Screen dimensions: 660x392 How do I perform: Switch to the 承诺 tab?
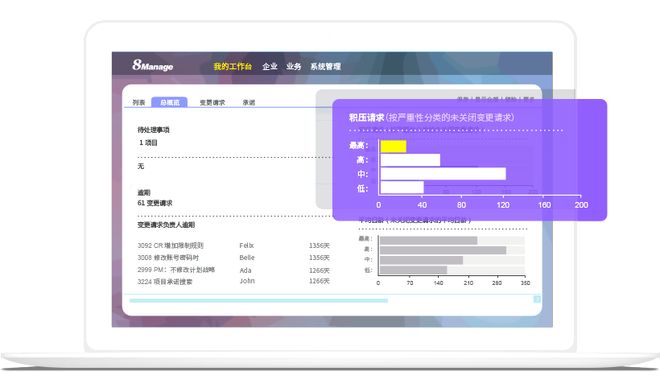pos(249,102)
